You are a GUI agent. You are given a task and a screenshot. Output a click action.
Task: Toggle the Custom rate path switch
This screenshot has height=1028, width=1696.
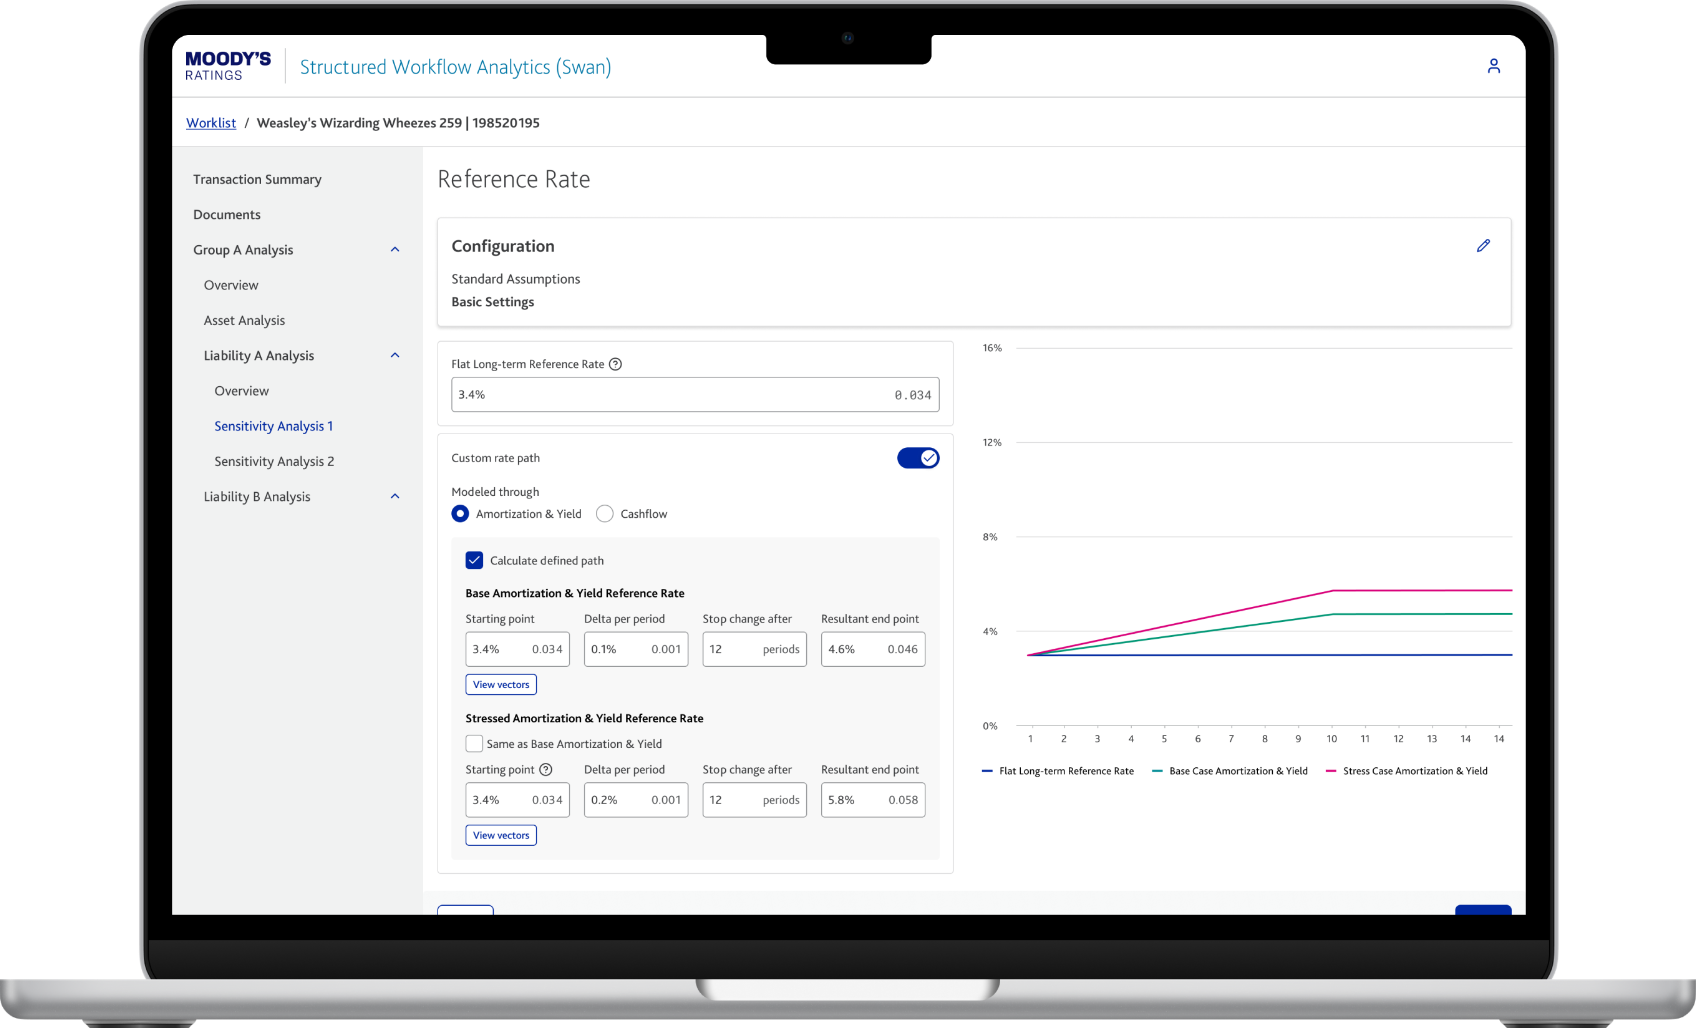click(x=918, y=458)
